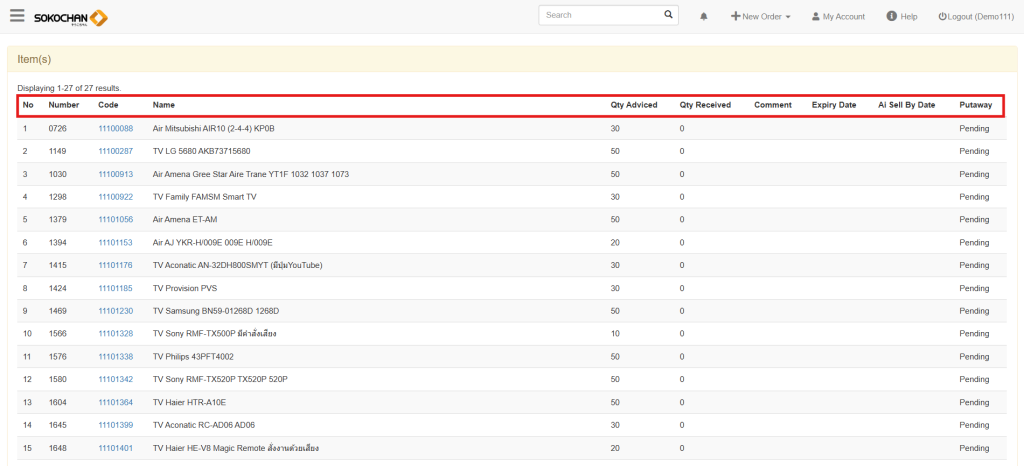Click the Sokochan logo

point(70,17)
